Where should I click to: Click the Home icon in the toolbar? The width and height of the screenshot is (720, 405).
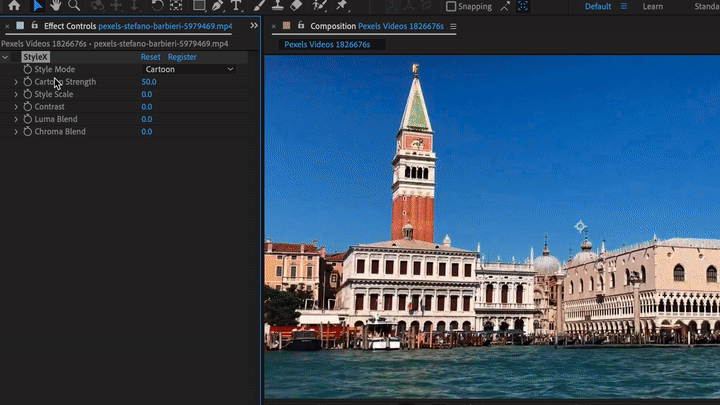[x=14, y=6]
